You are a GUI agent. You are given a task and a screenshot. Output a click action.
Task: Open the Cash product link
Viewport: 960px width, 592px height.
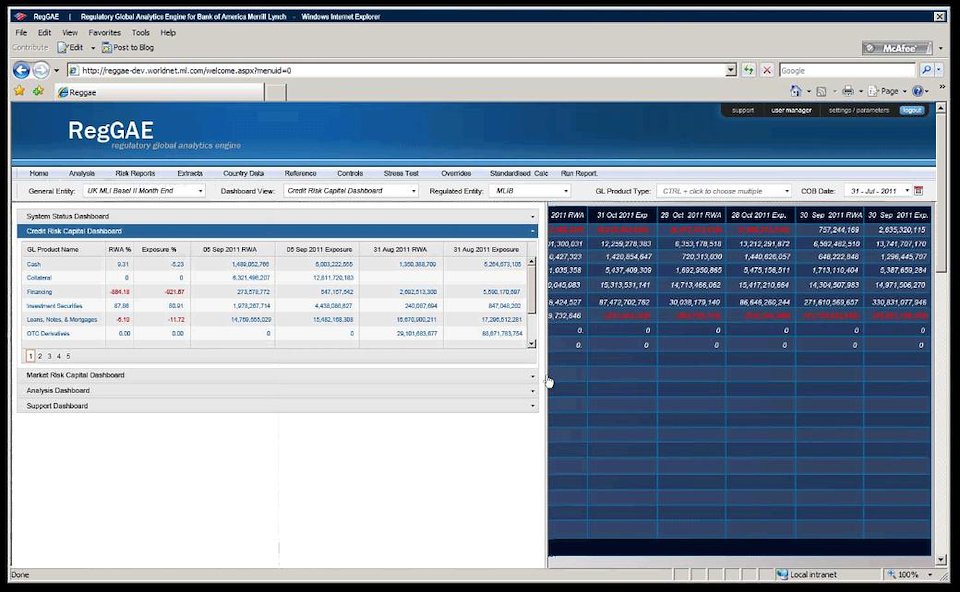point(34,264)
